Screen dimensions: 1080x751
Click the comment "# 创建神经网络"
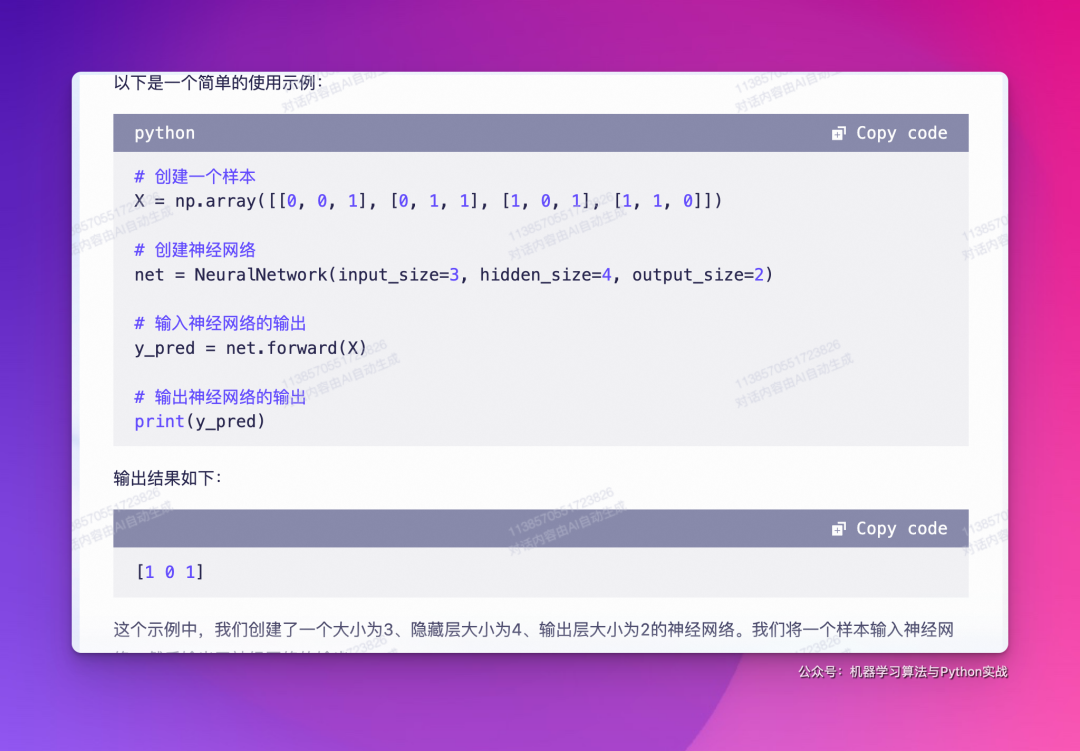coord(195,249)
